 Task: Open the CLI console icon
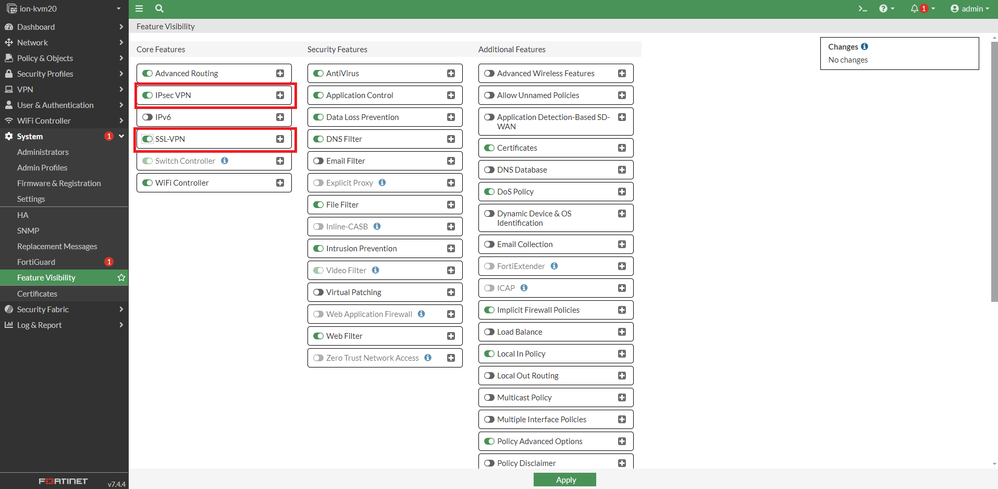(x=862, y=9)
